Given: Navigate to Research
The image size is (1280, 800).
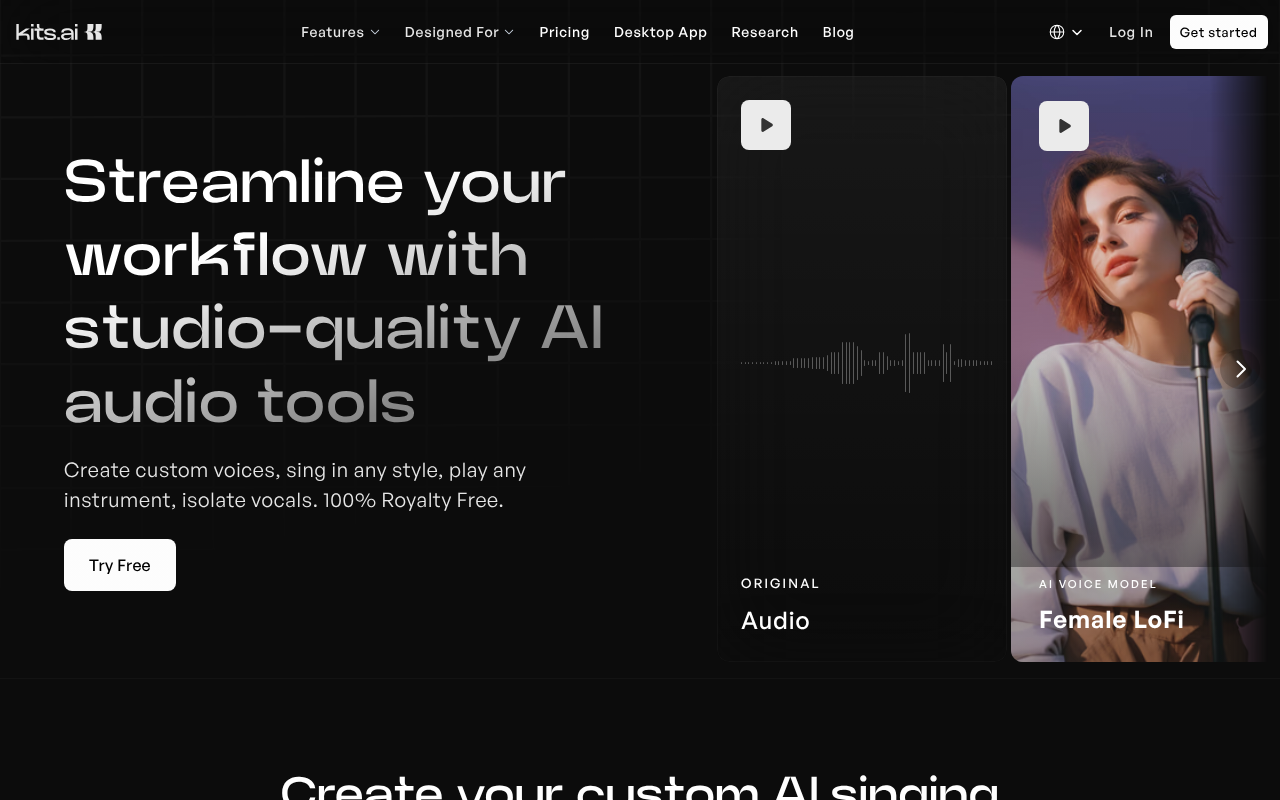Looking at the screenshot, I should (764, 32).
